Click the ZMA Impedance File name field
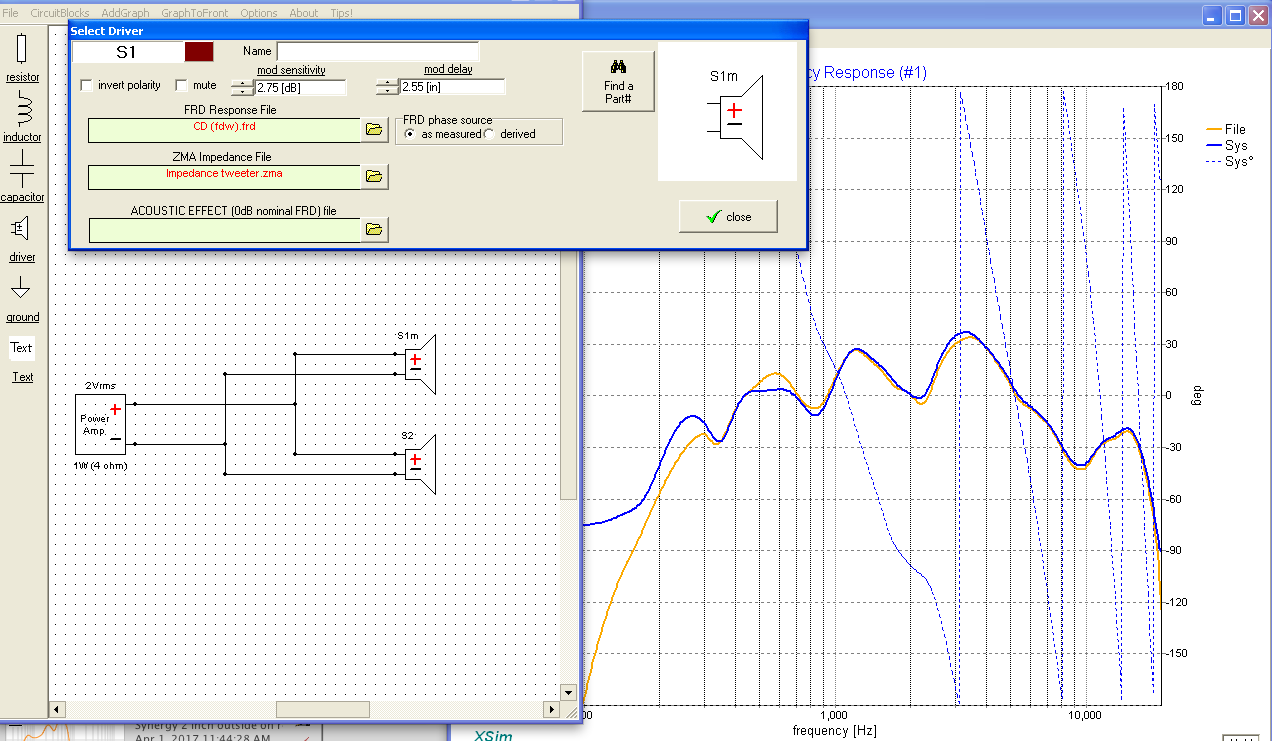 point(224,177)
